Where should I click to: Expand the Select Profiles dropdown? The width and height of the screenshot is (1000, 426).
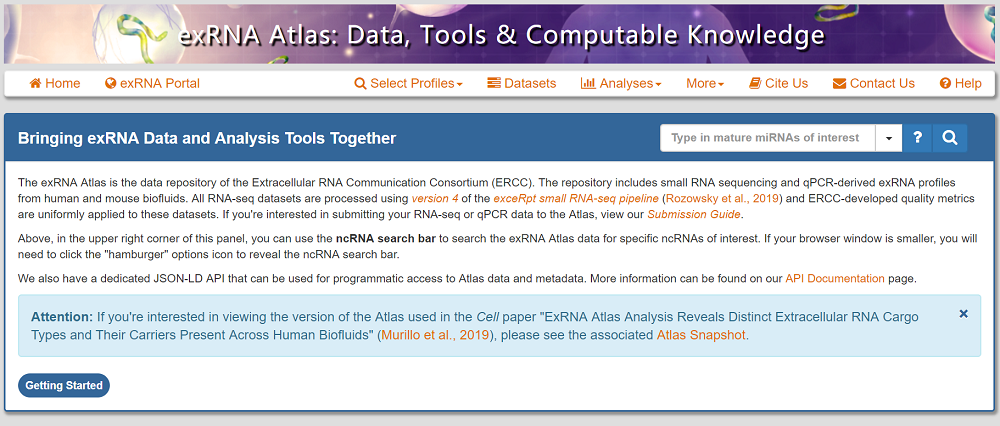click(x=408, y=84)
